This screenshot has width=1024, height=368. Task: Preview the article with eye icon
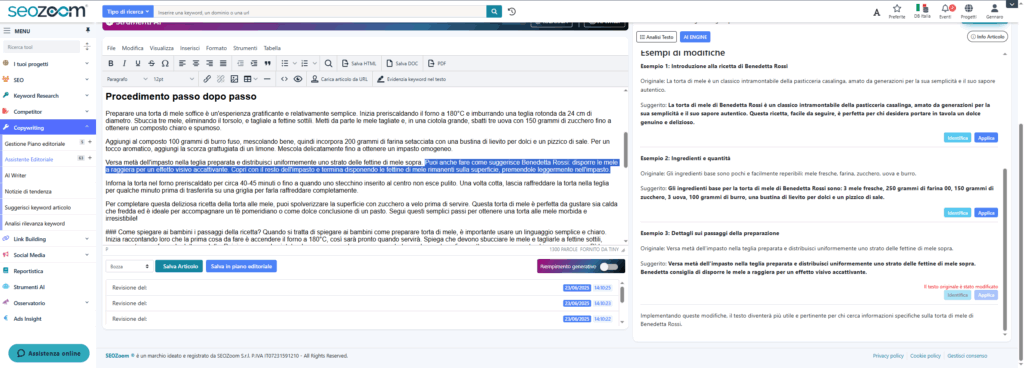[298, 79]
